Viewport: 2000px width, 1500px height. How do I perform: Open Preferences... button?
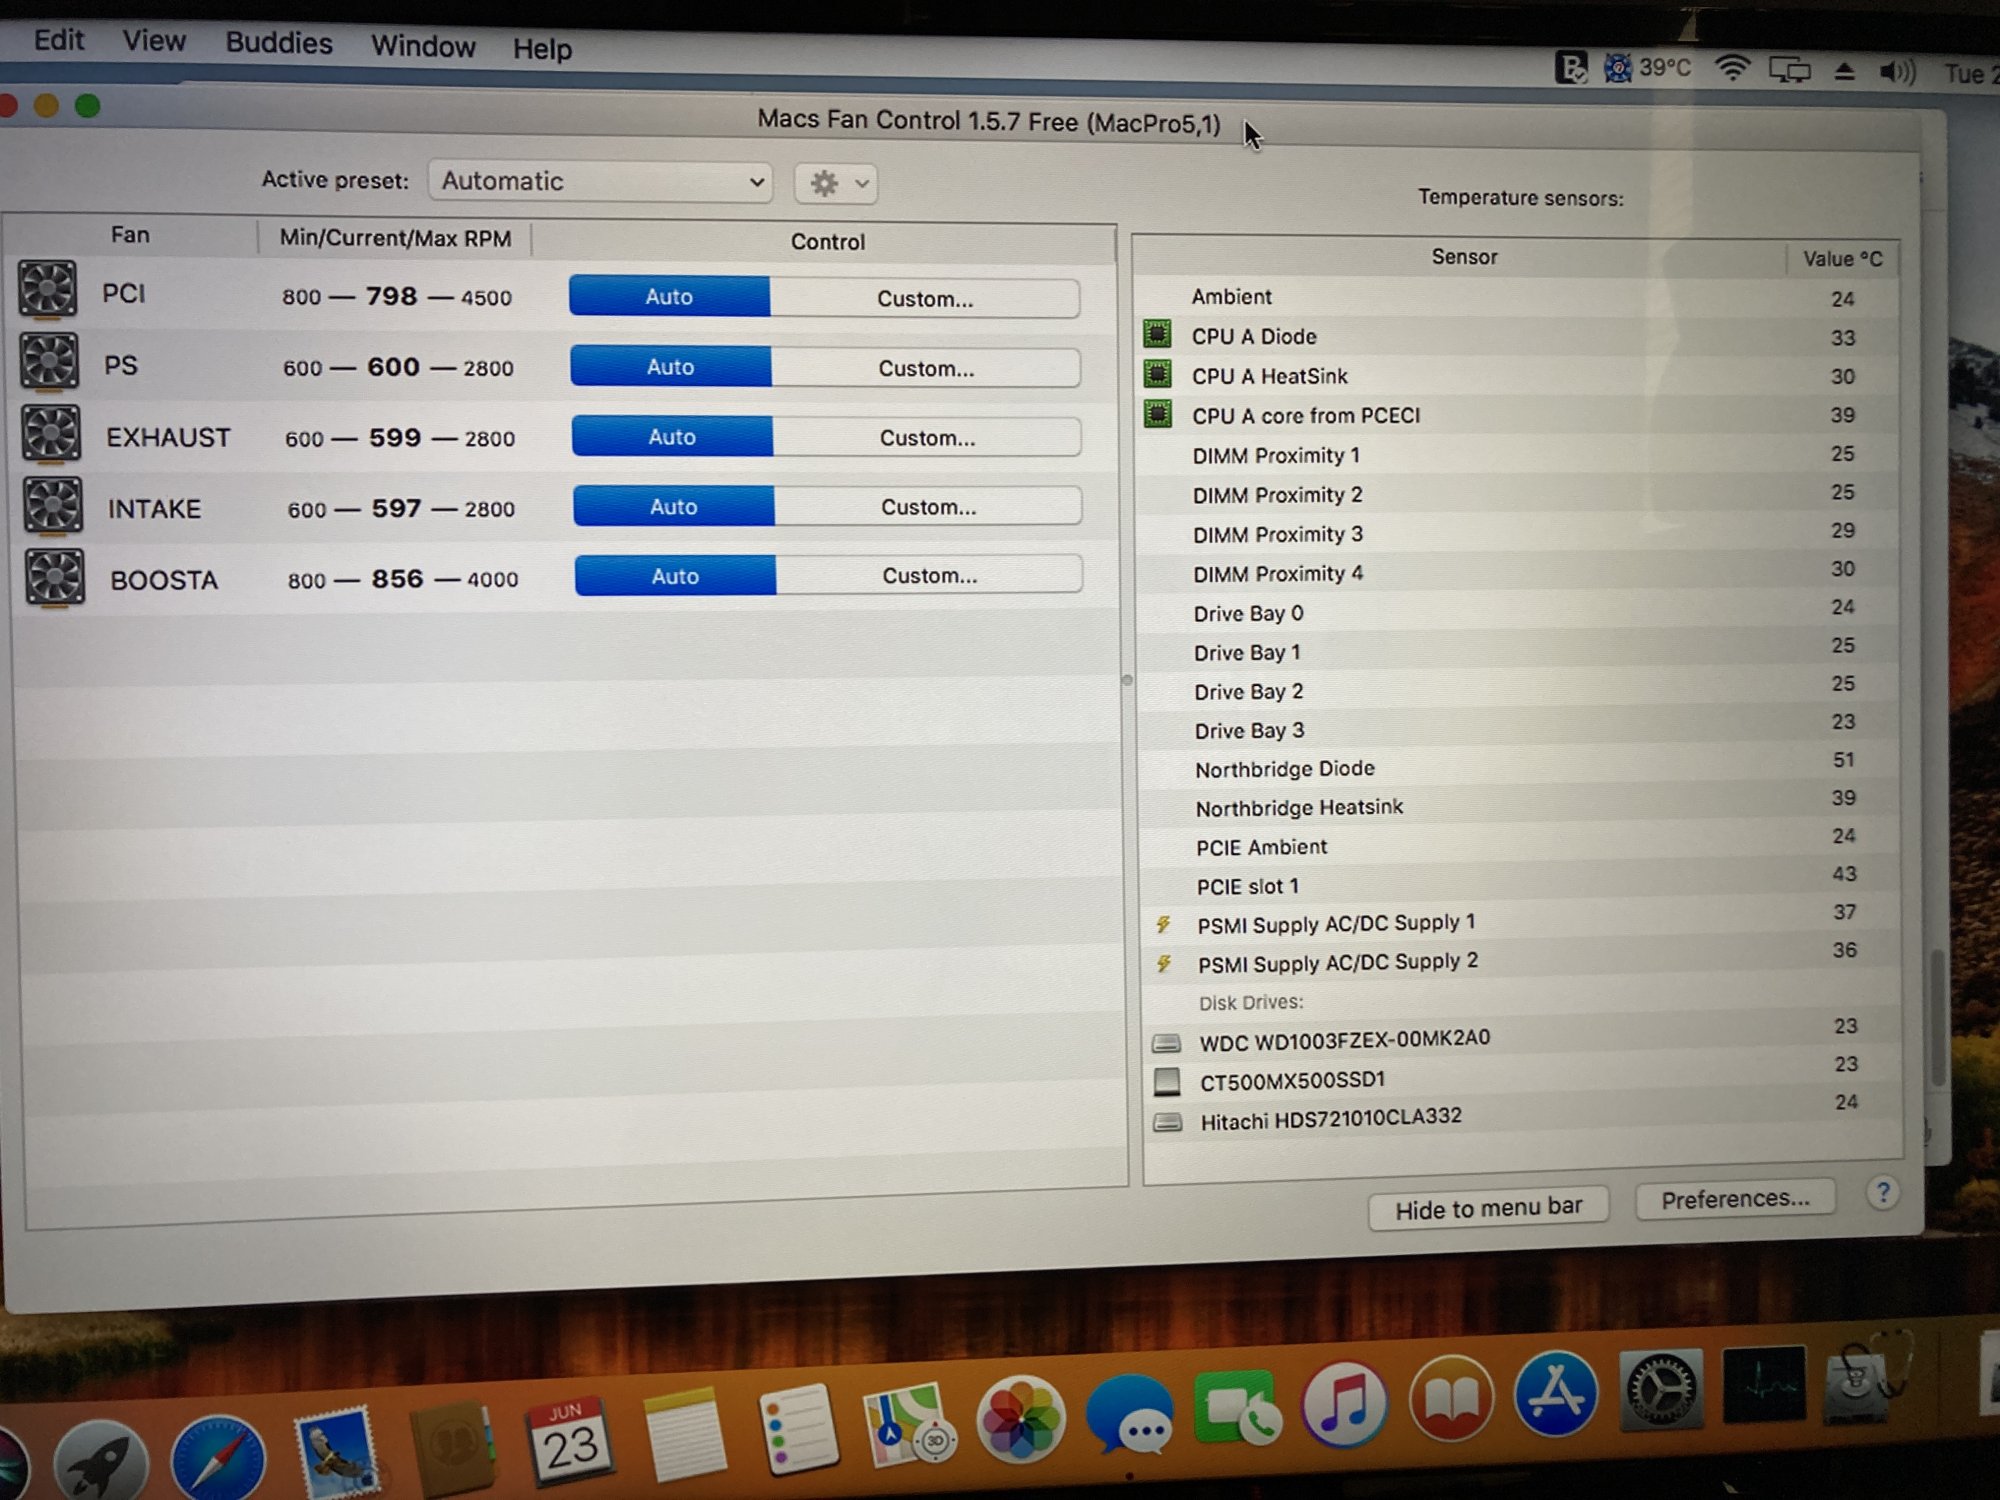[1735, 1198]
